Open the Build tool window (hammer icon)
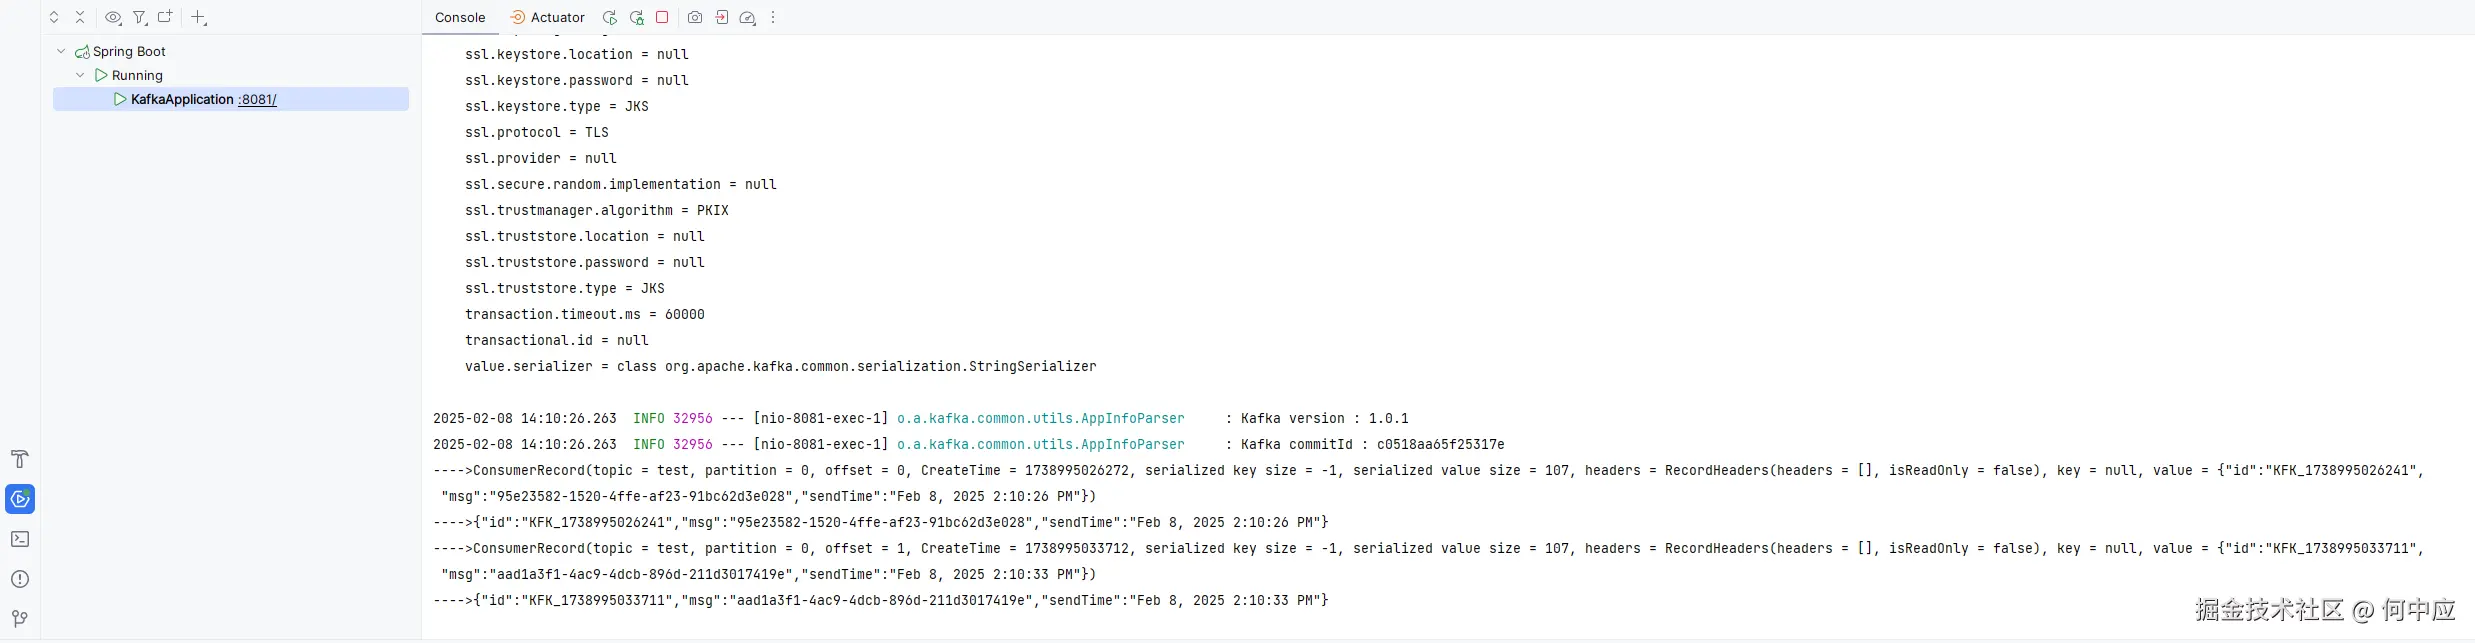This screenshot has width=2475, height=643. click(19, 459)
